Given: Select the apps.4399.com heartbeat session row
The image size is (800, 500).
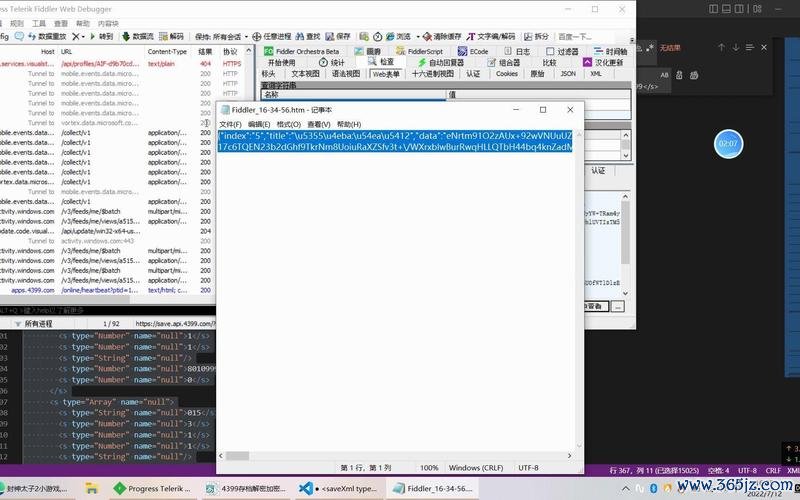Looking at the screenshot, I should tap(107, 290).
